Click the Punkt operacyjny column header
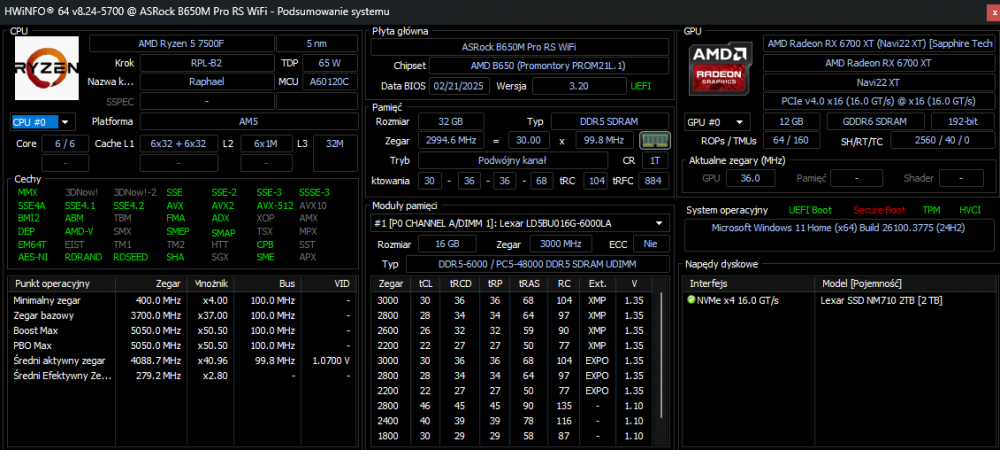This screenshot has width=1000, height=450. [x=61, y=284]
